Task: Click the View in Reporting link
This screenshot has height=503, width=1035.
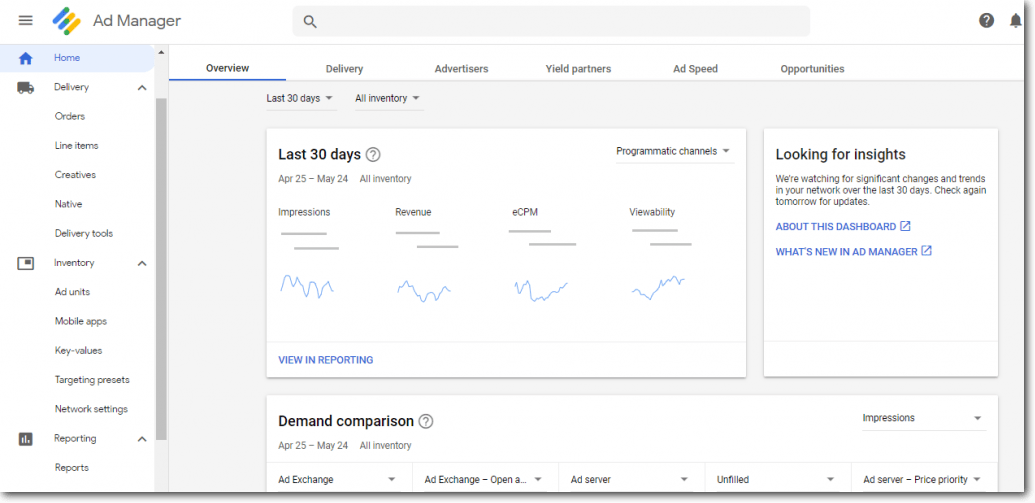Action: [325, 360]
